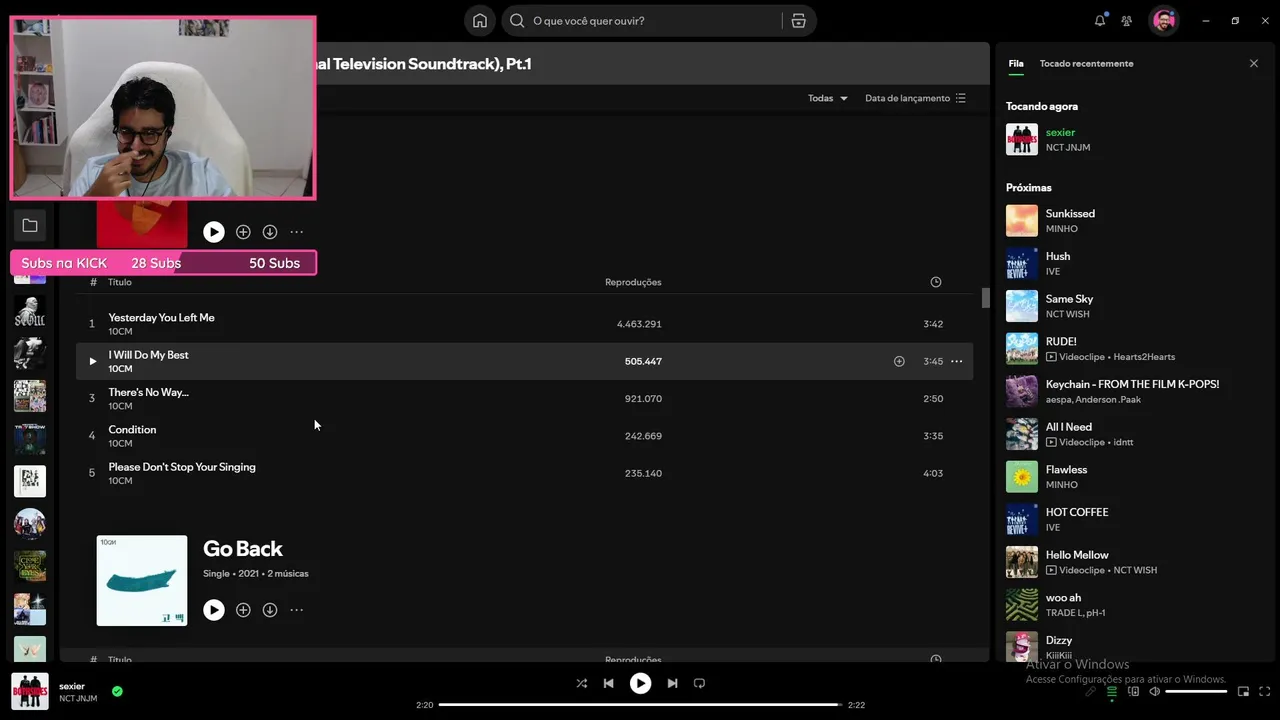
Task: Add Go Back single to library
Action: point(243,610)
